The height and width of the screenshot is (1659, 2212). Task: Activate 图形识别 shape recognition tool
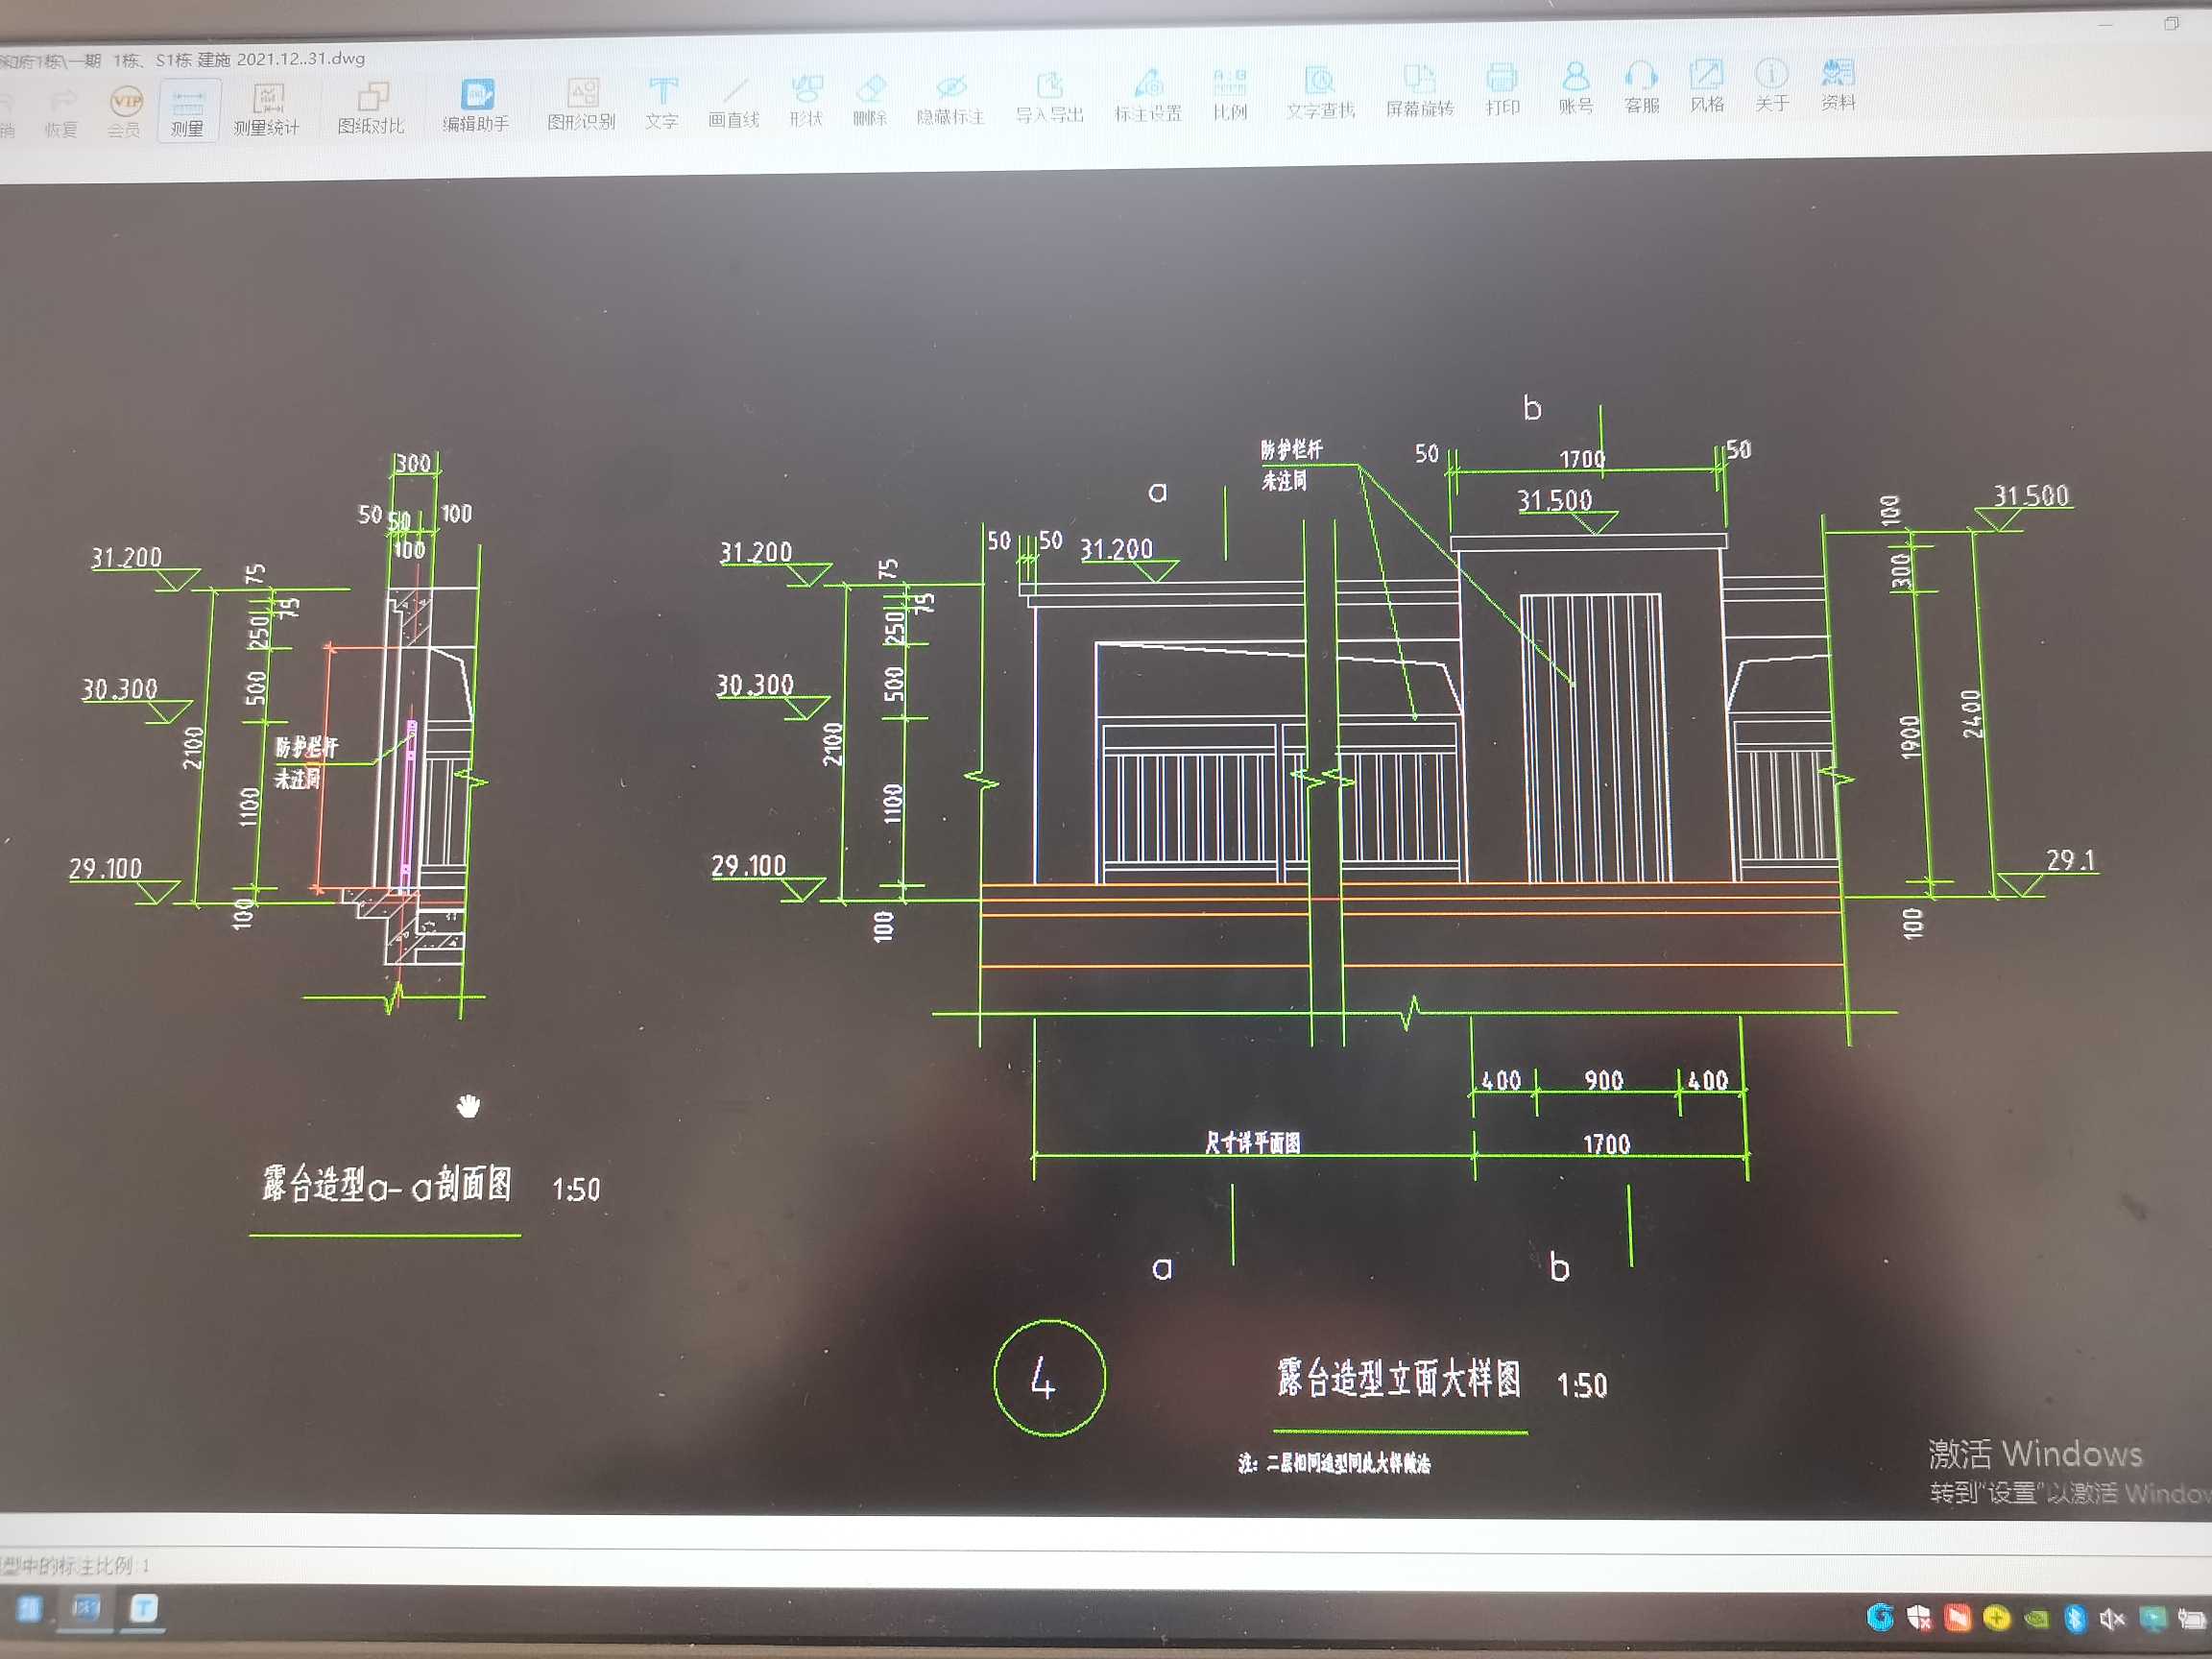coord(581,104)
